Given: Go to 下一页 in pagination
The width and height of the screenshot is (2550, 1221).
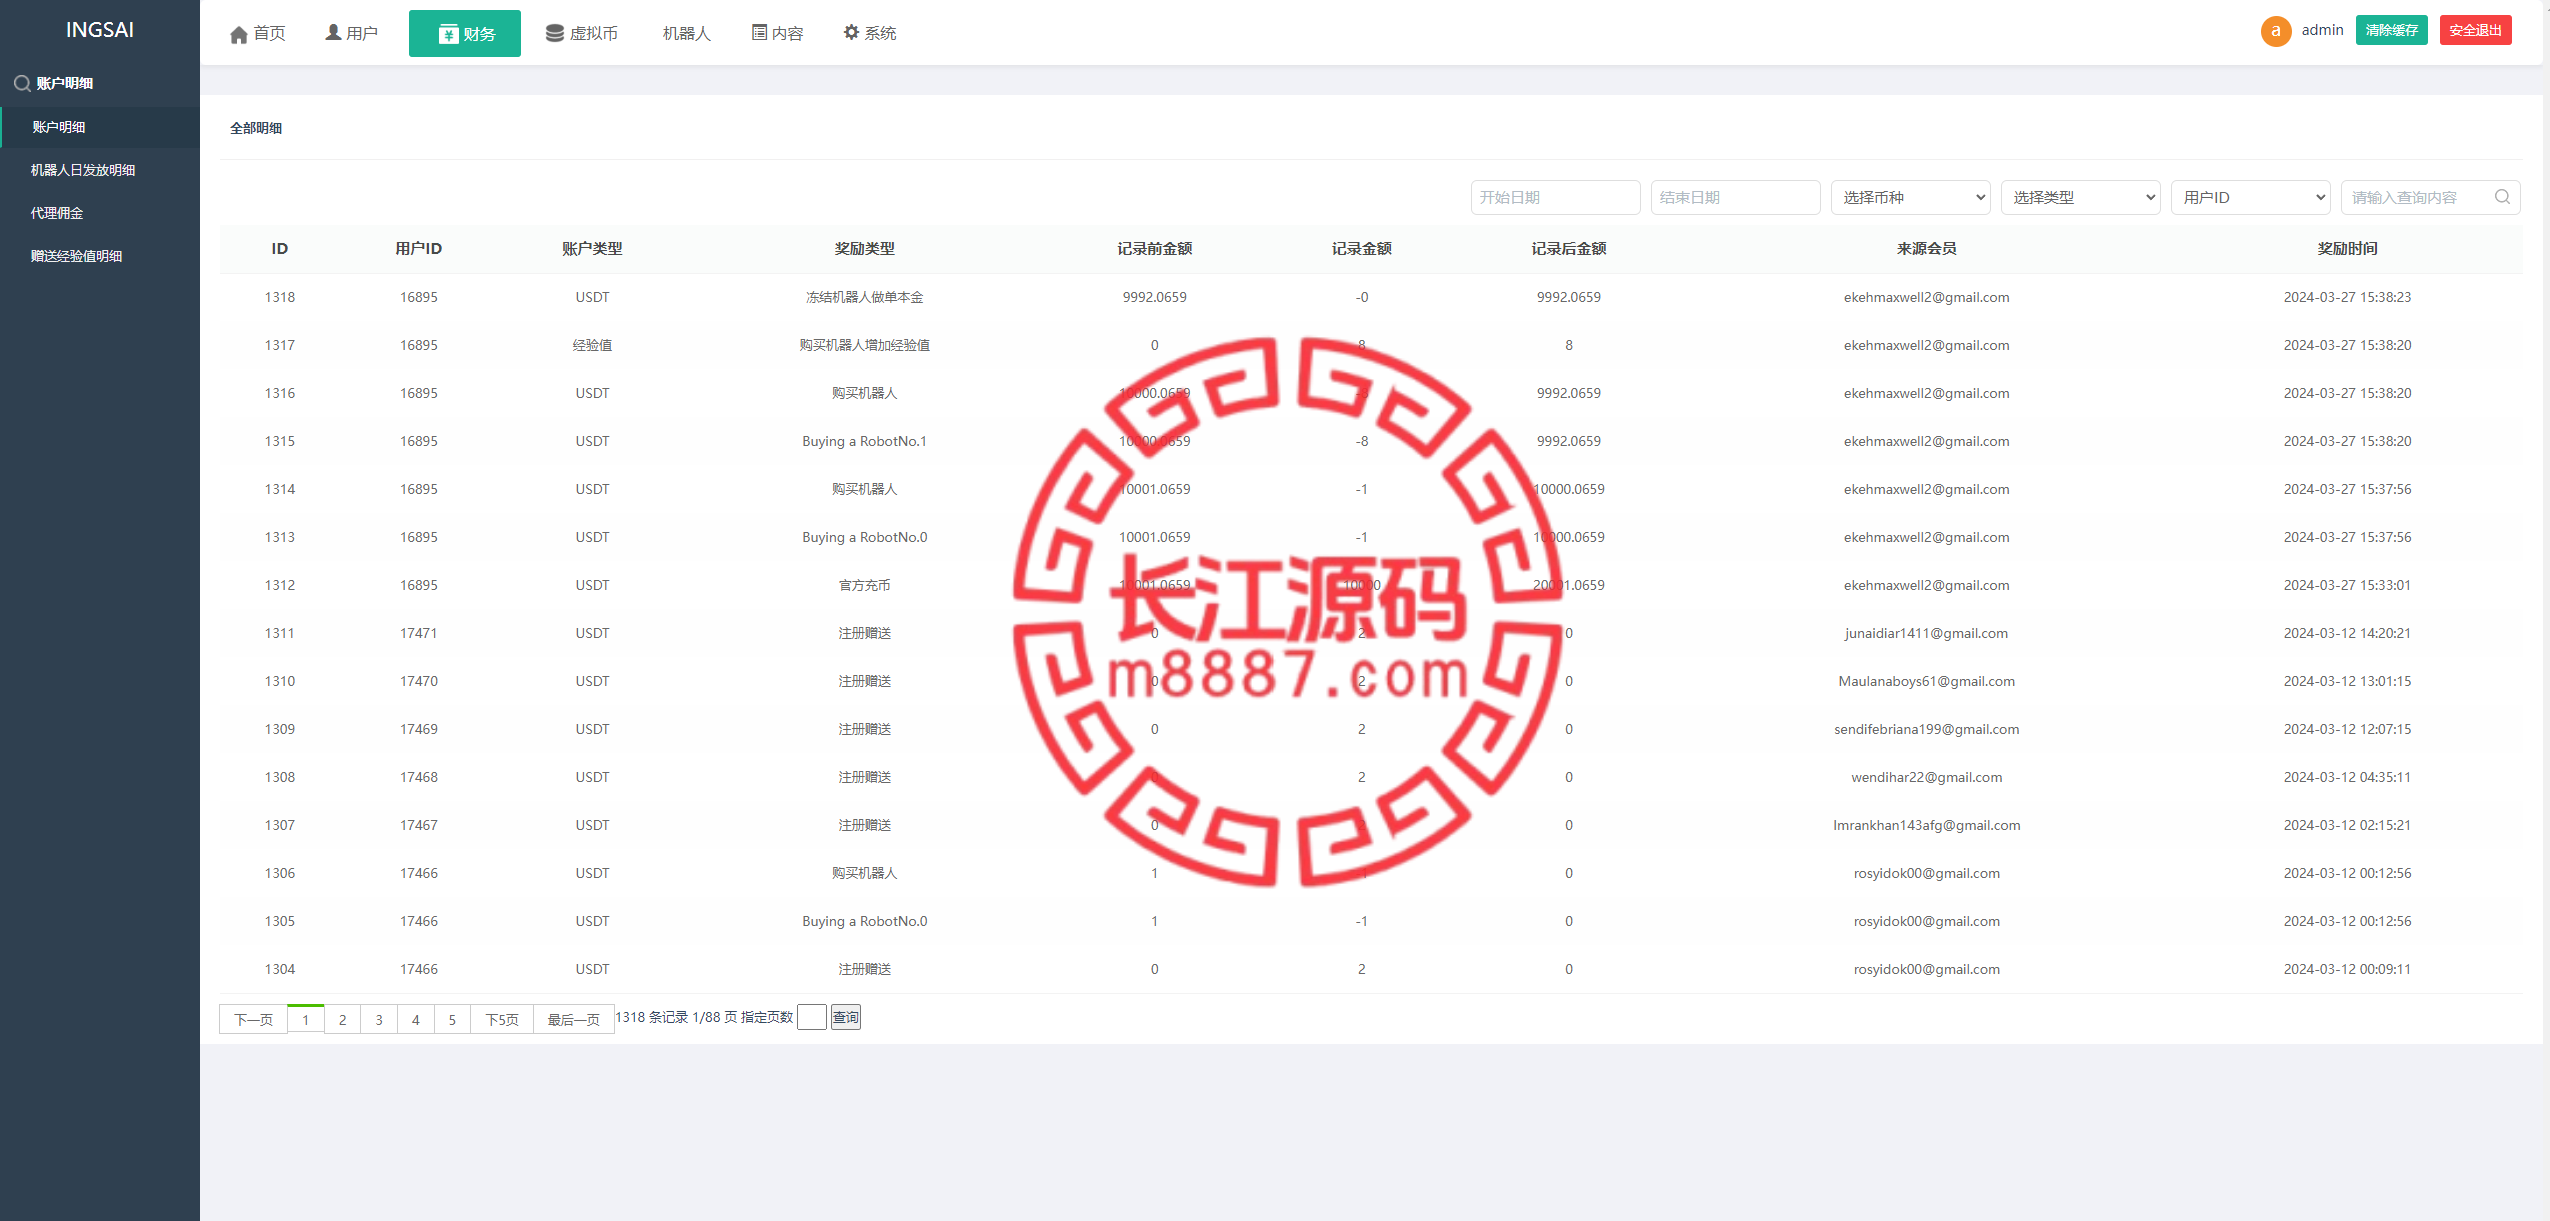Looking at the screenshot, I should tap(253, 1019).
